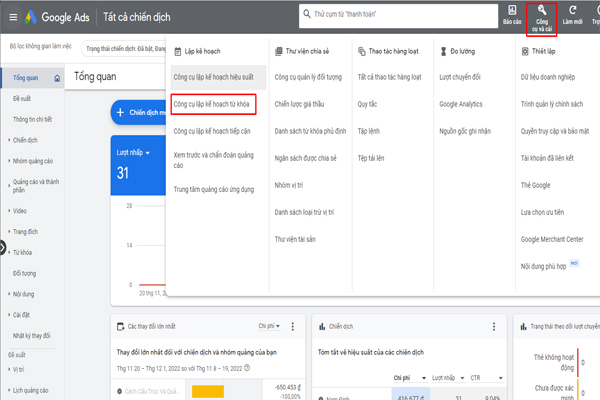Open Tệp tải lên
The width and height of the screenshot is (600, 400).
(x=370, y=158)
